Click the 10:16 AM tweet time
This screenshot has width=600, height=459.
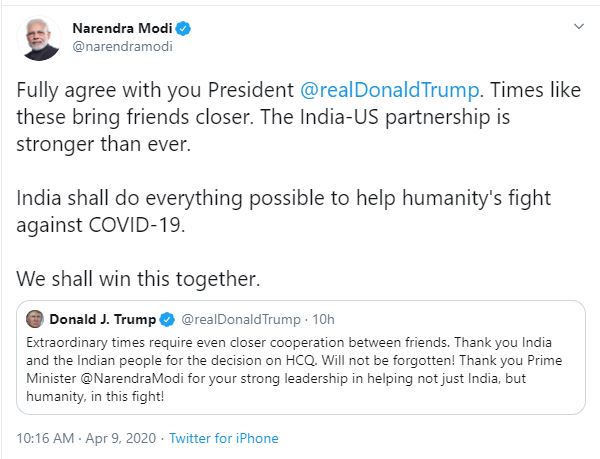point(42,438)
